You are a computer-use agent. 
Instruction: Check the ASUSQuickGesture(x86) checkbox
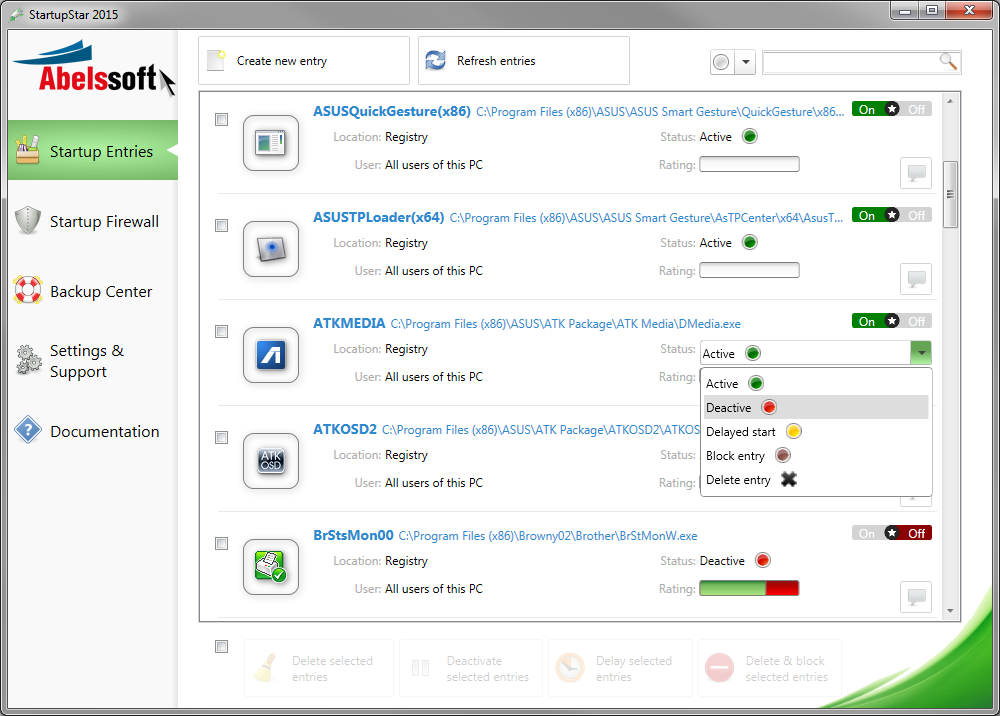(222, 120)
